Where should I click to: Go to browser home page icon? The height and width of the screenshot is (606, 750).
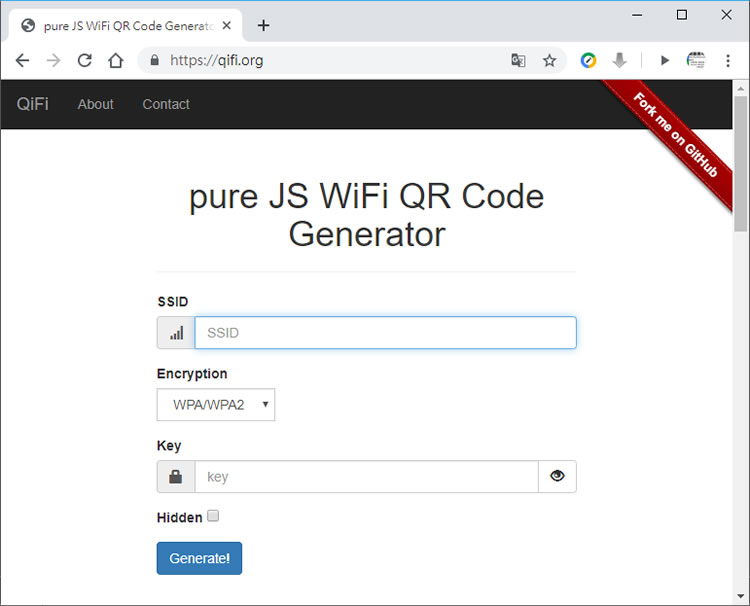pos(116,60)
